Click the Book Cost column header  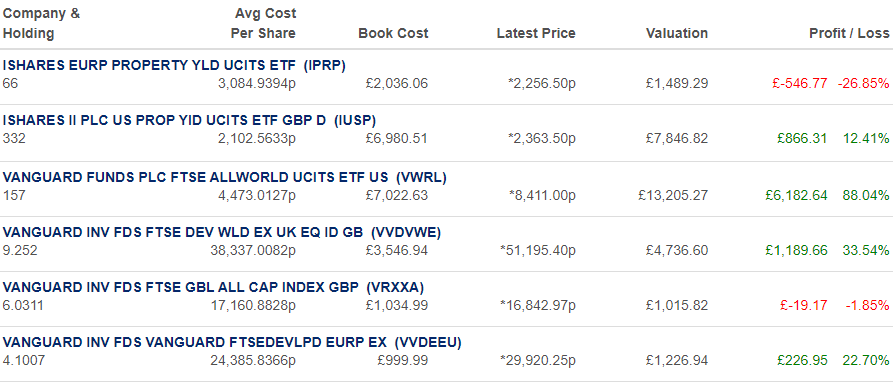pyautogui.click(x=393, y=34)
